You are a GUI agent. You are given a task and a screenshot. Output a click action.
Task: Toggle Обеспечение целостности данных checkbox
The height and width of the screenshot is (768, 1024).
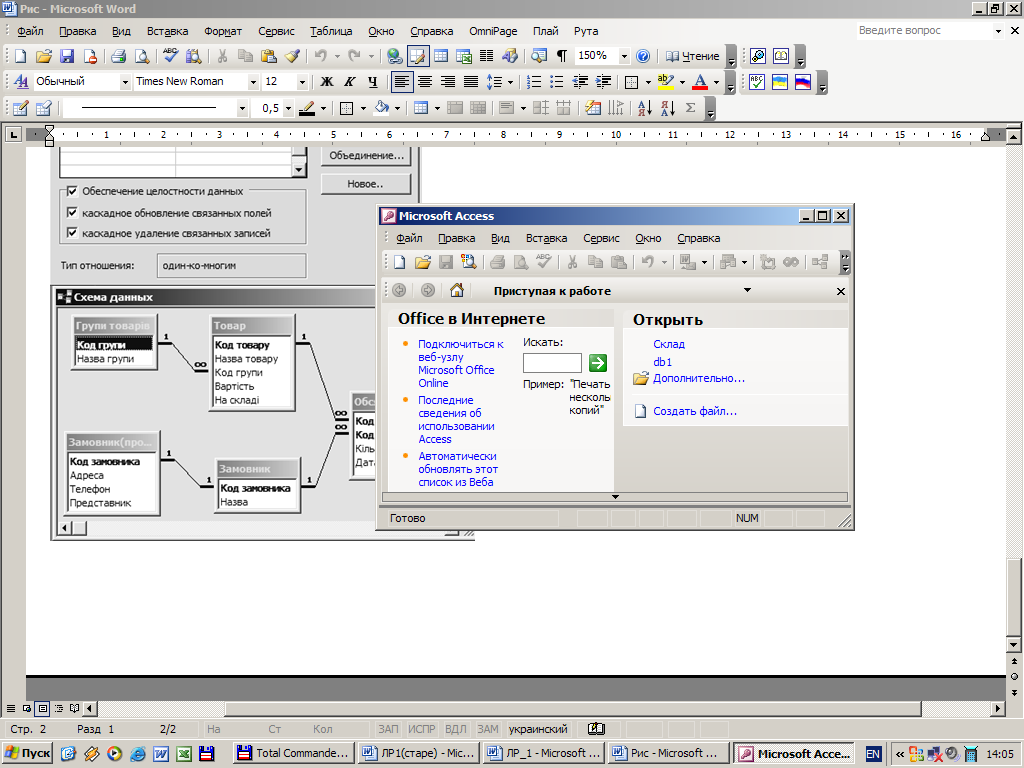tap(72, 191)
